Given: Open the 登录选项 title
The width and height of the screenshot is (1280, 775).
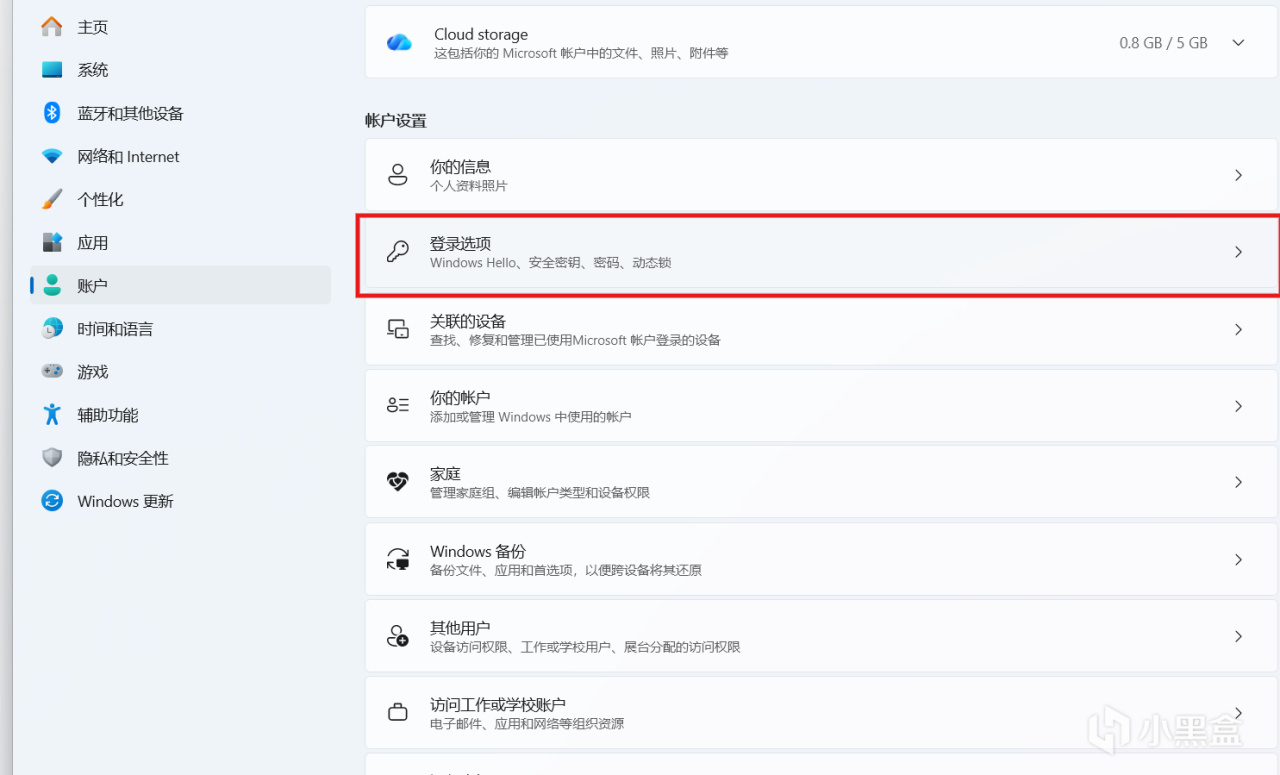Looking at the screenshot, I should pyautogui.click(x=460, y=243).
